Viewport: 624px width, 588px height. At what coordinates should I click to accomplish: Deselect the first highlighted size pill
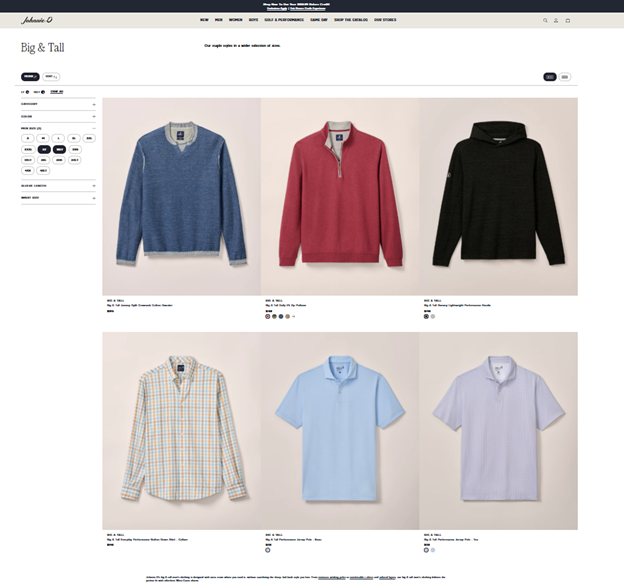[x=43, y=148]
